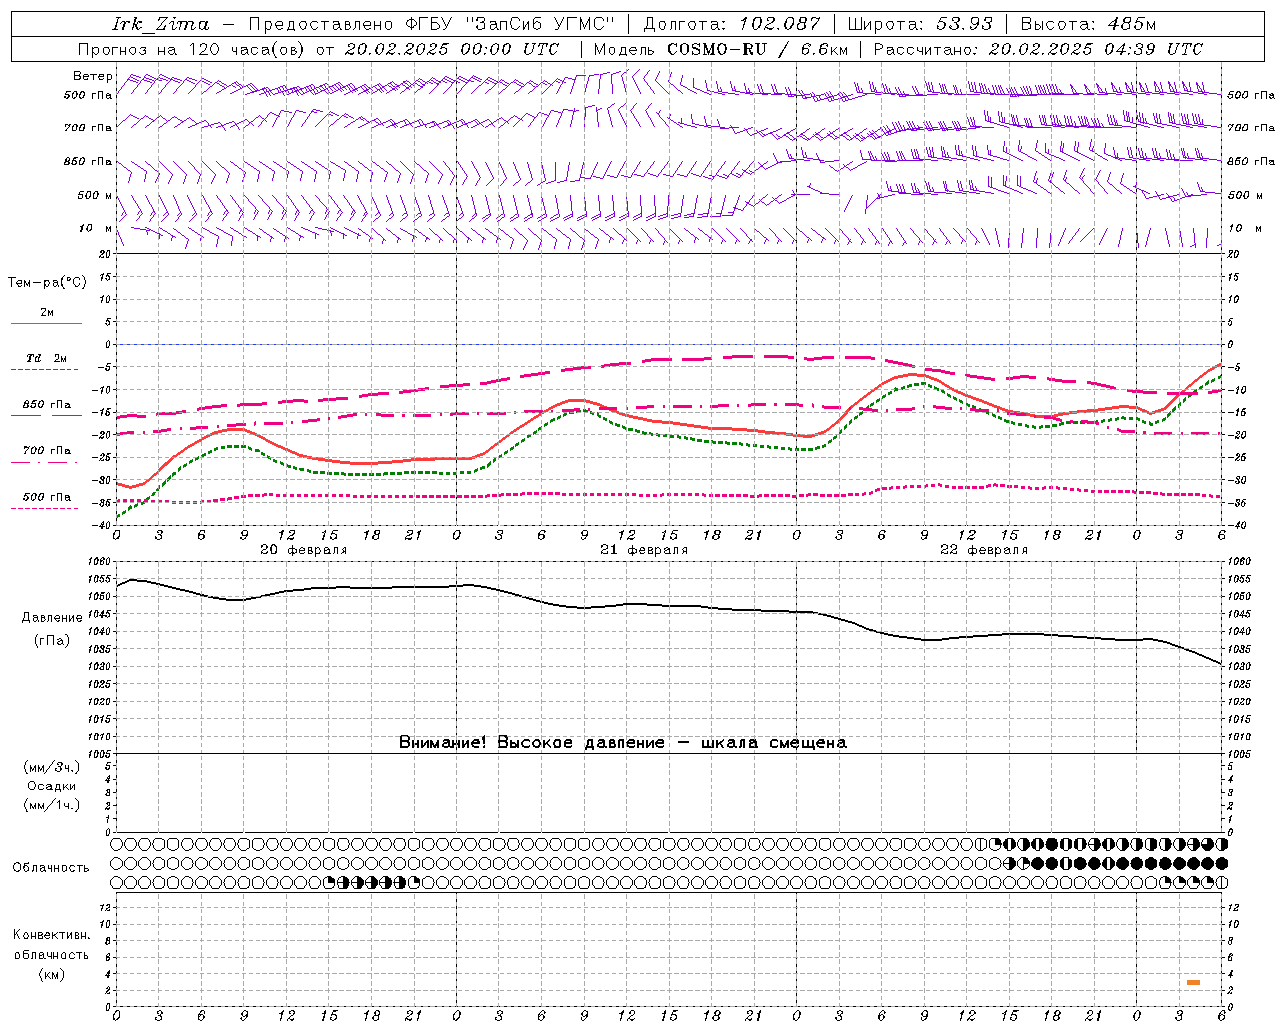Click the 'Облачность' cloudiness label
This screenshot has height=1024, width=1280.
point(51,868)
